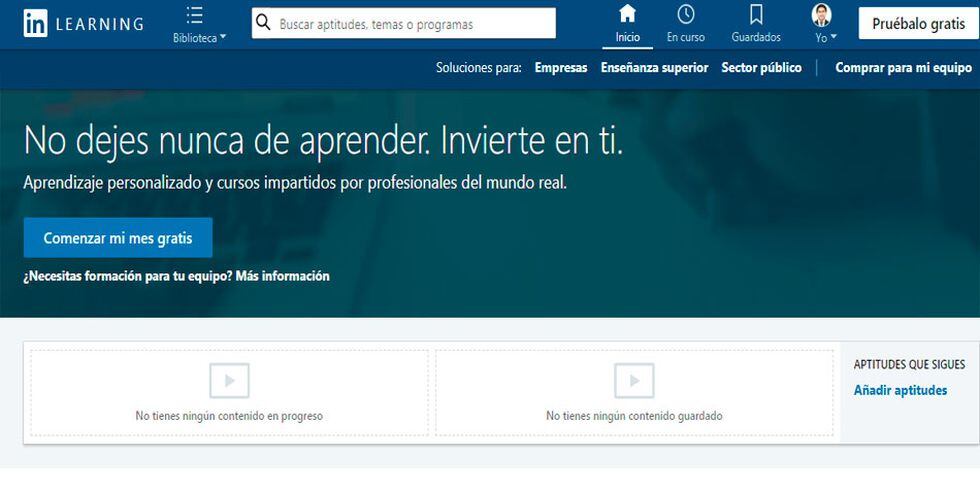The width and height of the screenshot is (980, 490).
Task: Open Guardados bookmark icon
Action: tap(756, 15)
